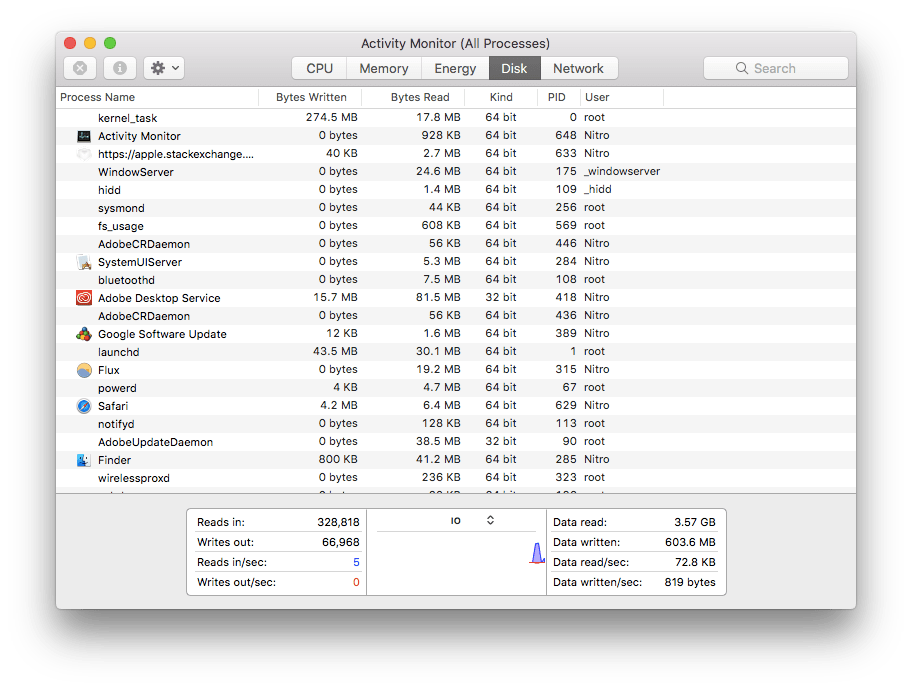Viewport: 912px width, 689px height.
Task: Select the kernel_task process row
Action: tap(456, 117)
